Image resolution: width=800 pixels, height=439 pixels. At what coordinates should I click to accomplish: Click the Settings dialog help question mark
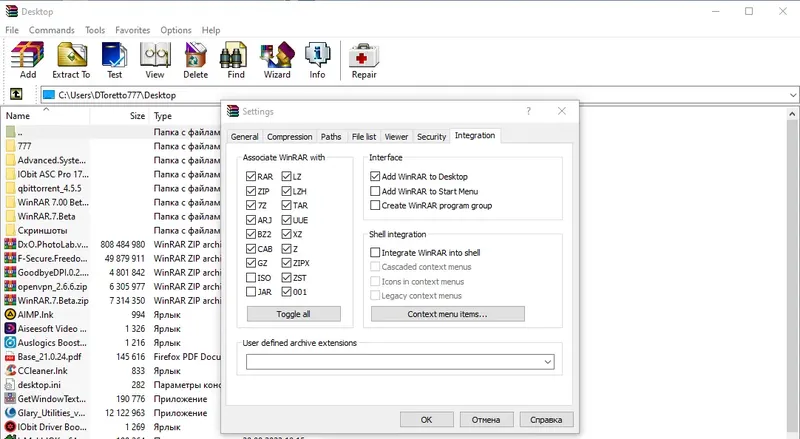(529, 111)
